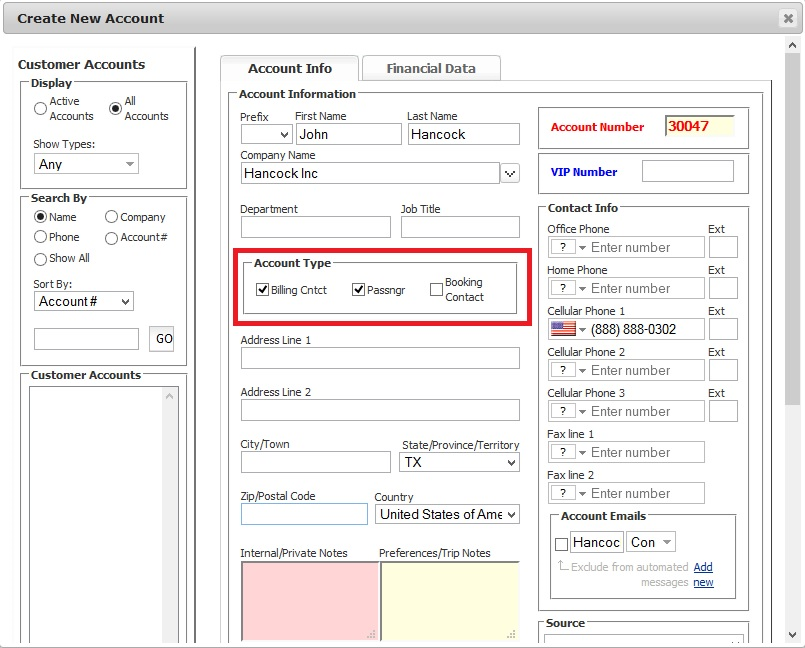Click the country code box for Home Phone

(x=563, y=288)
